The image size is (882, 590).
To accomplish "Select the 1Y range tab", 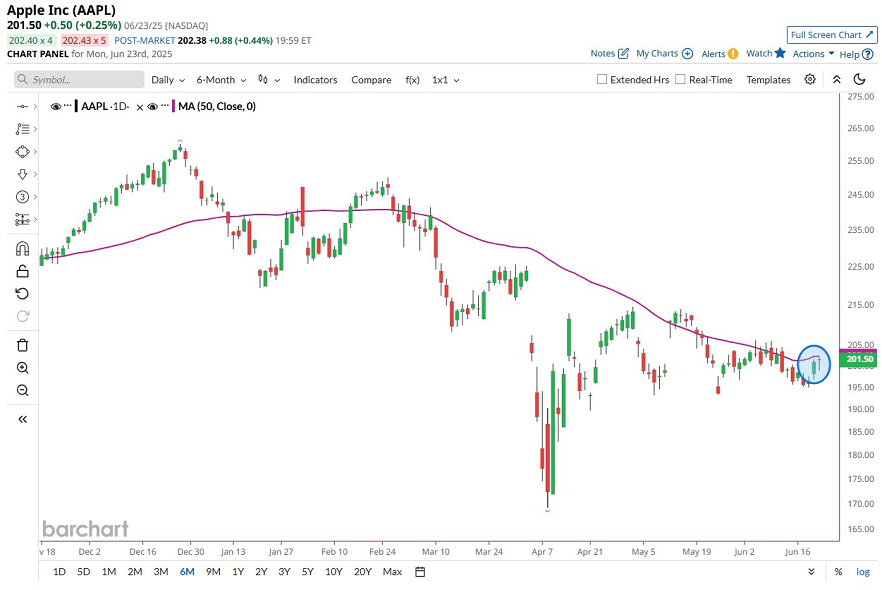I will (x=237, y=572).
